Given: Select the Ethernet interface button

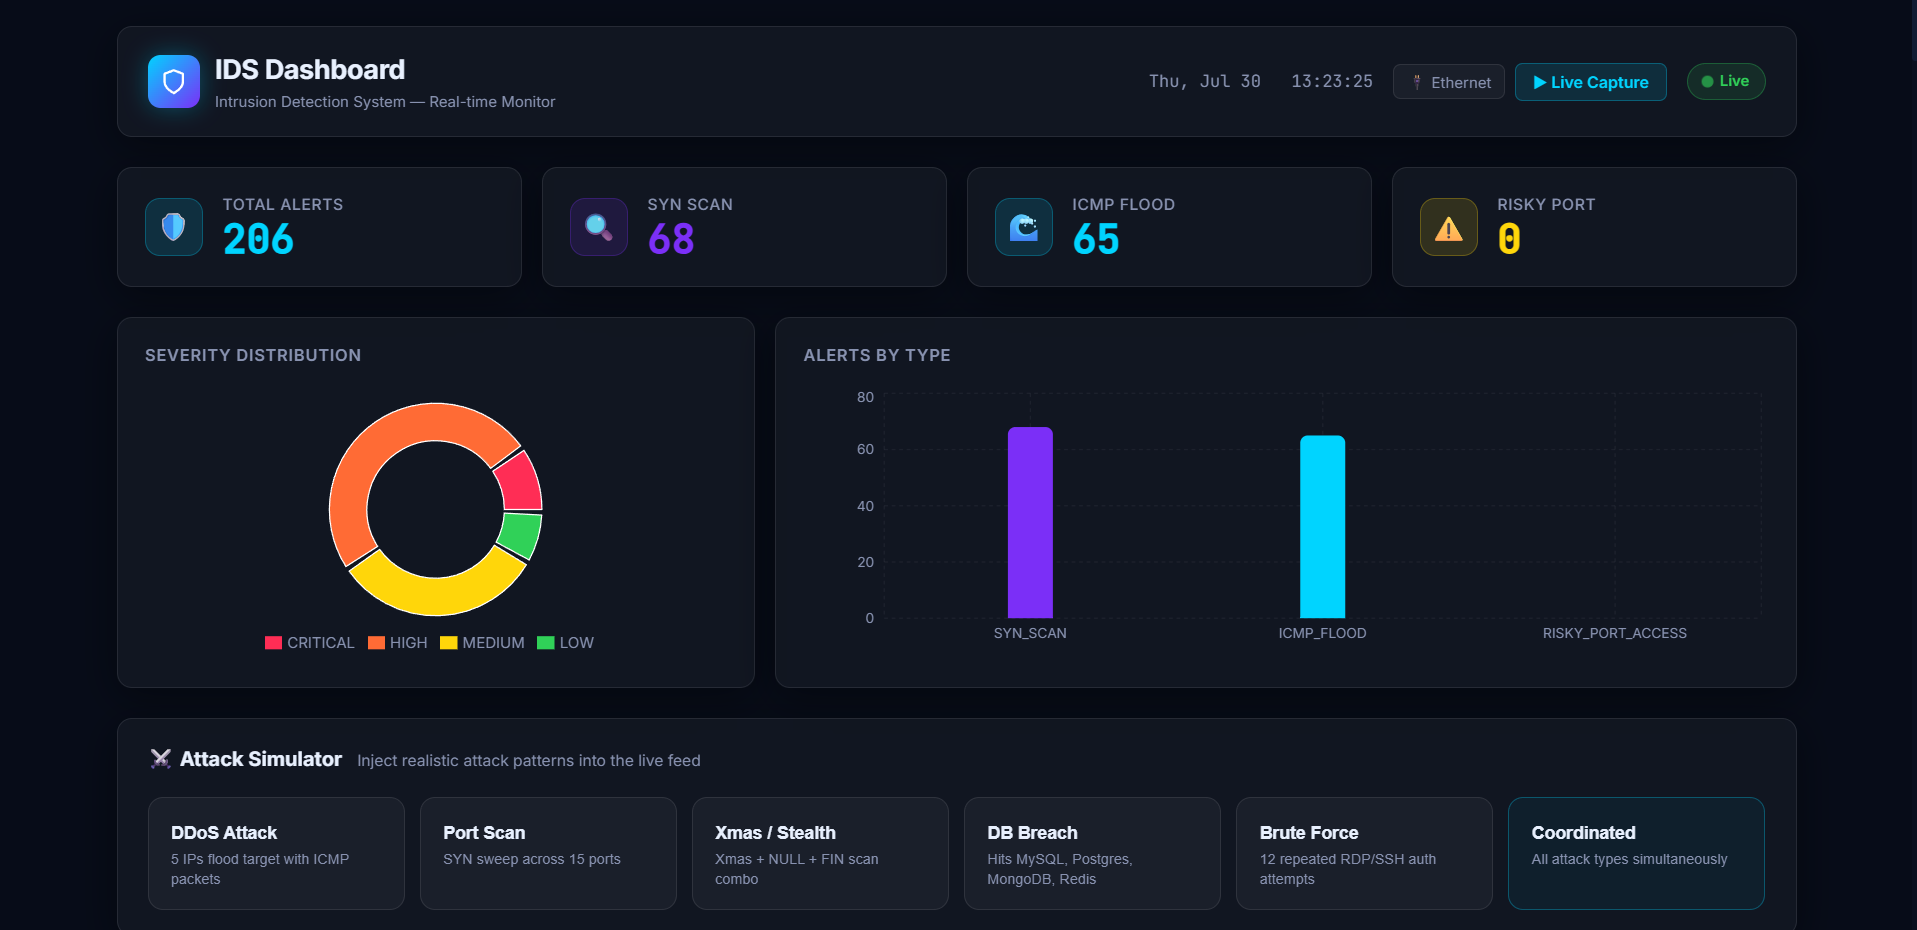Looking at the screenshot, I should point(1449,82).
